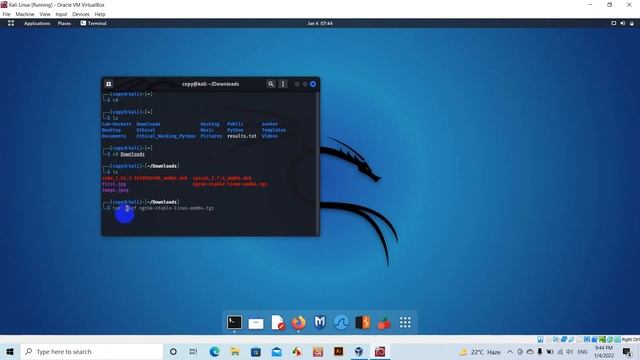Open the Places menu in the Kali top bar
Image resolution: width=640 pixels, height=360 pixels.
tap(64, 23)
